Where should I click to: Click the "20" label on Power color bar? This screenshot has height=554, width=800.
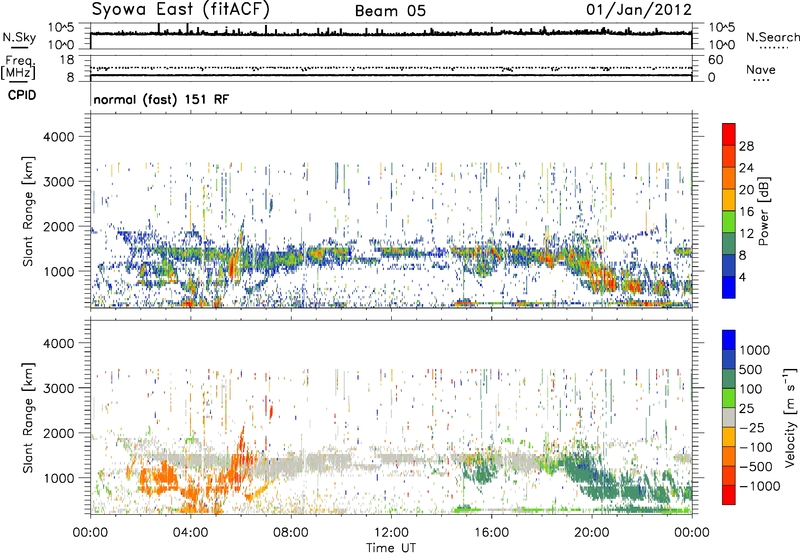click(x=746, y=190)
